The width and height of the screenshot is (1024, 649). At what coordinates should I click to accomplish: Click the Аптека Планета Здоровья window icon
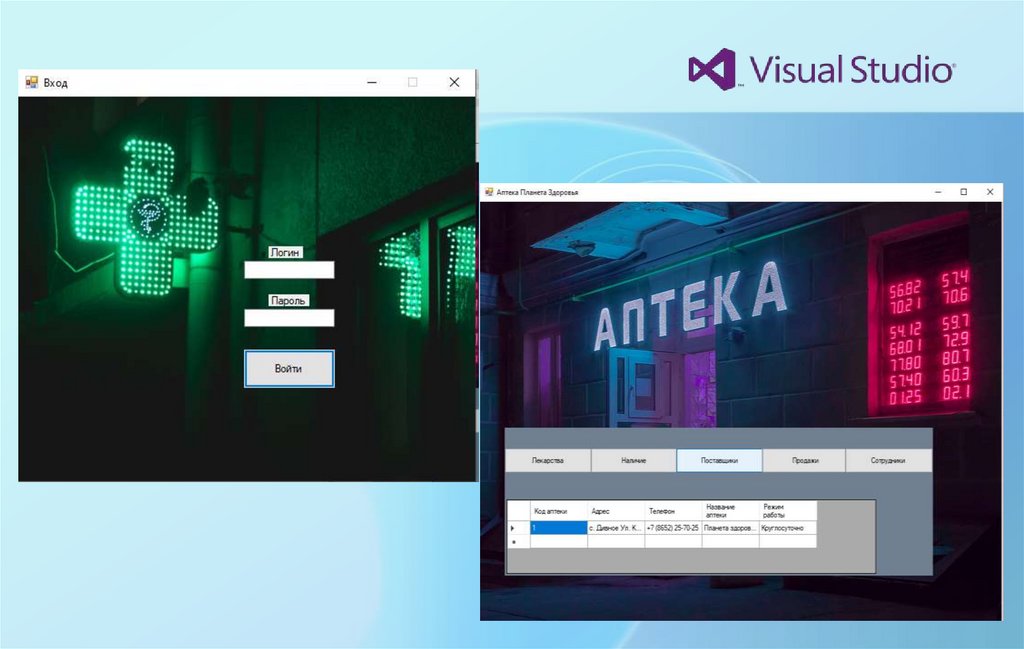pyautogui.click(x=488, y=192)
